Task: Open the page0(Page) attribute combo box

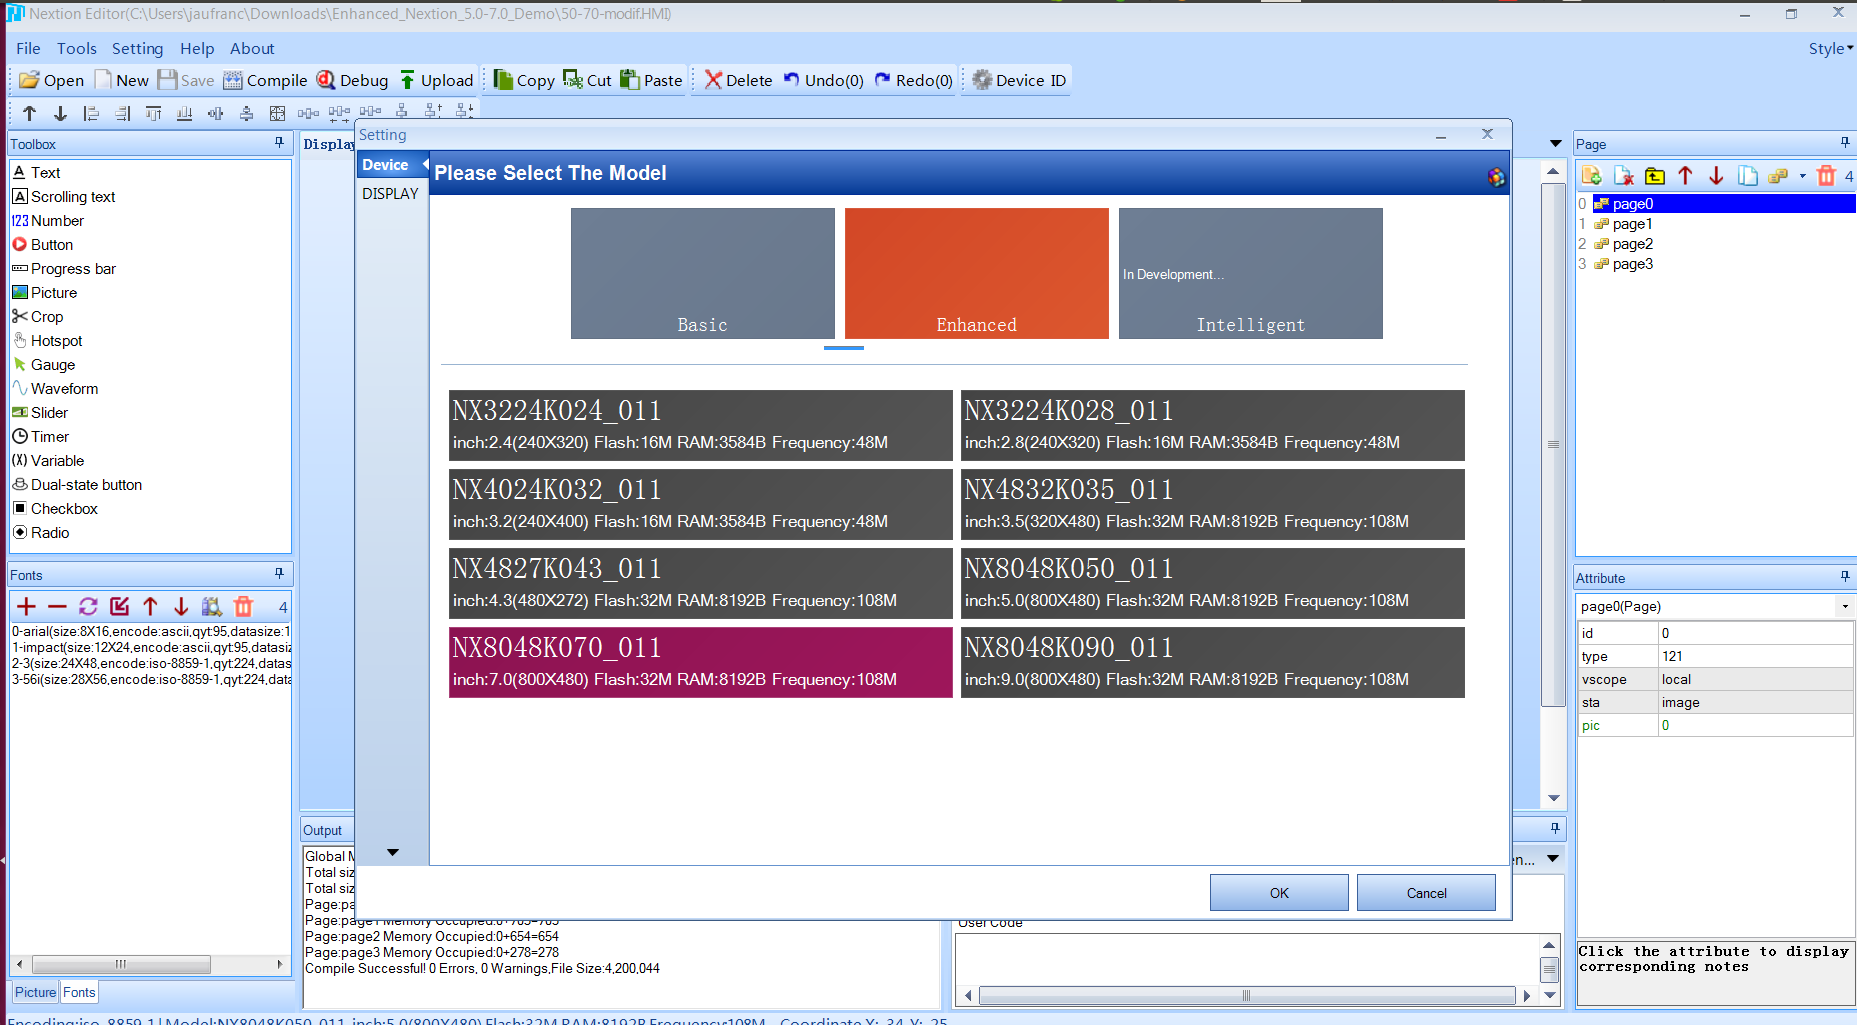Action: [1714, 606]
